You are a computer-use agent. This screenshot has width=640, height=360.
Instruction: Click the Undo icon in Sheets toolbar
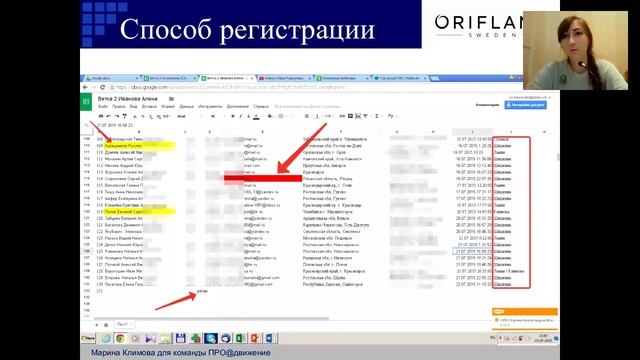click(109, 116)
